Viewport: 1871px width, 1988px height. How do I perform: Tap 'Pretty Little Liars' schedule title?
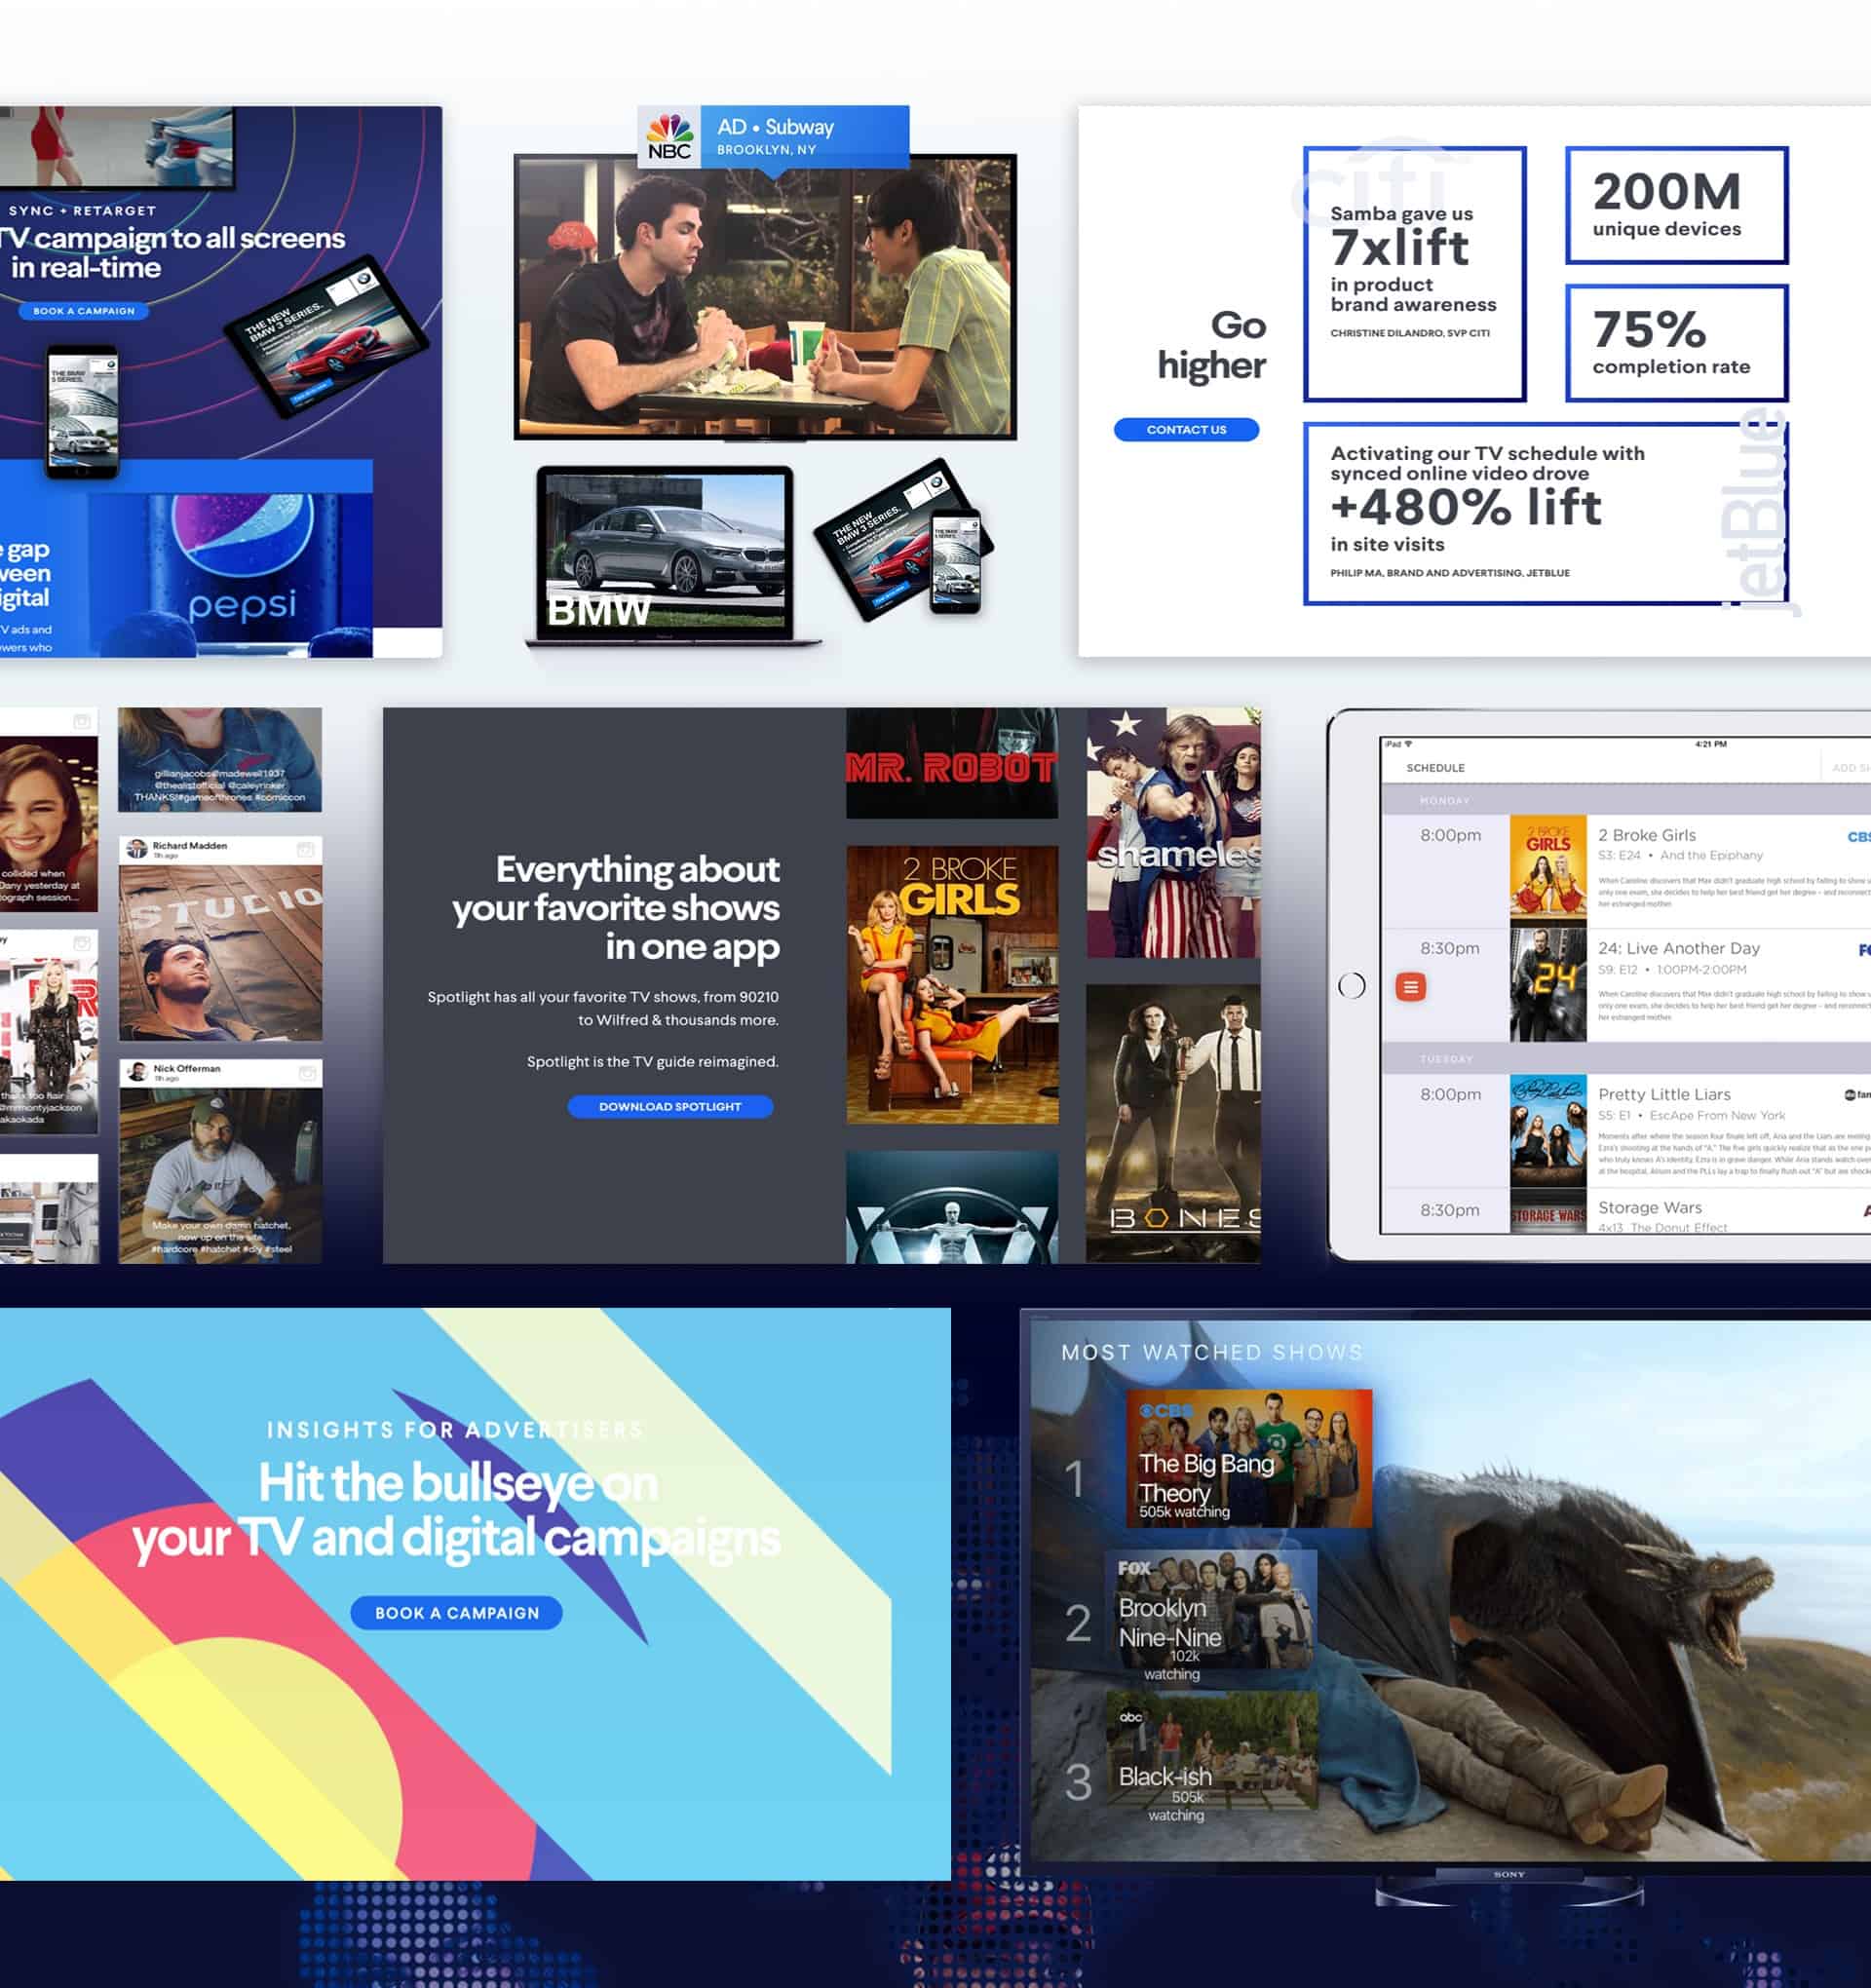1664,1094
